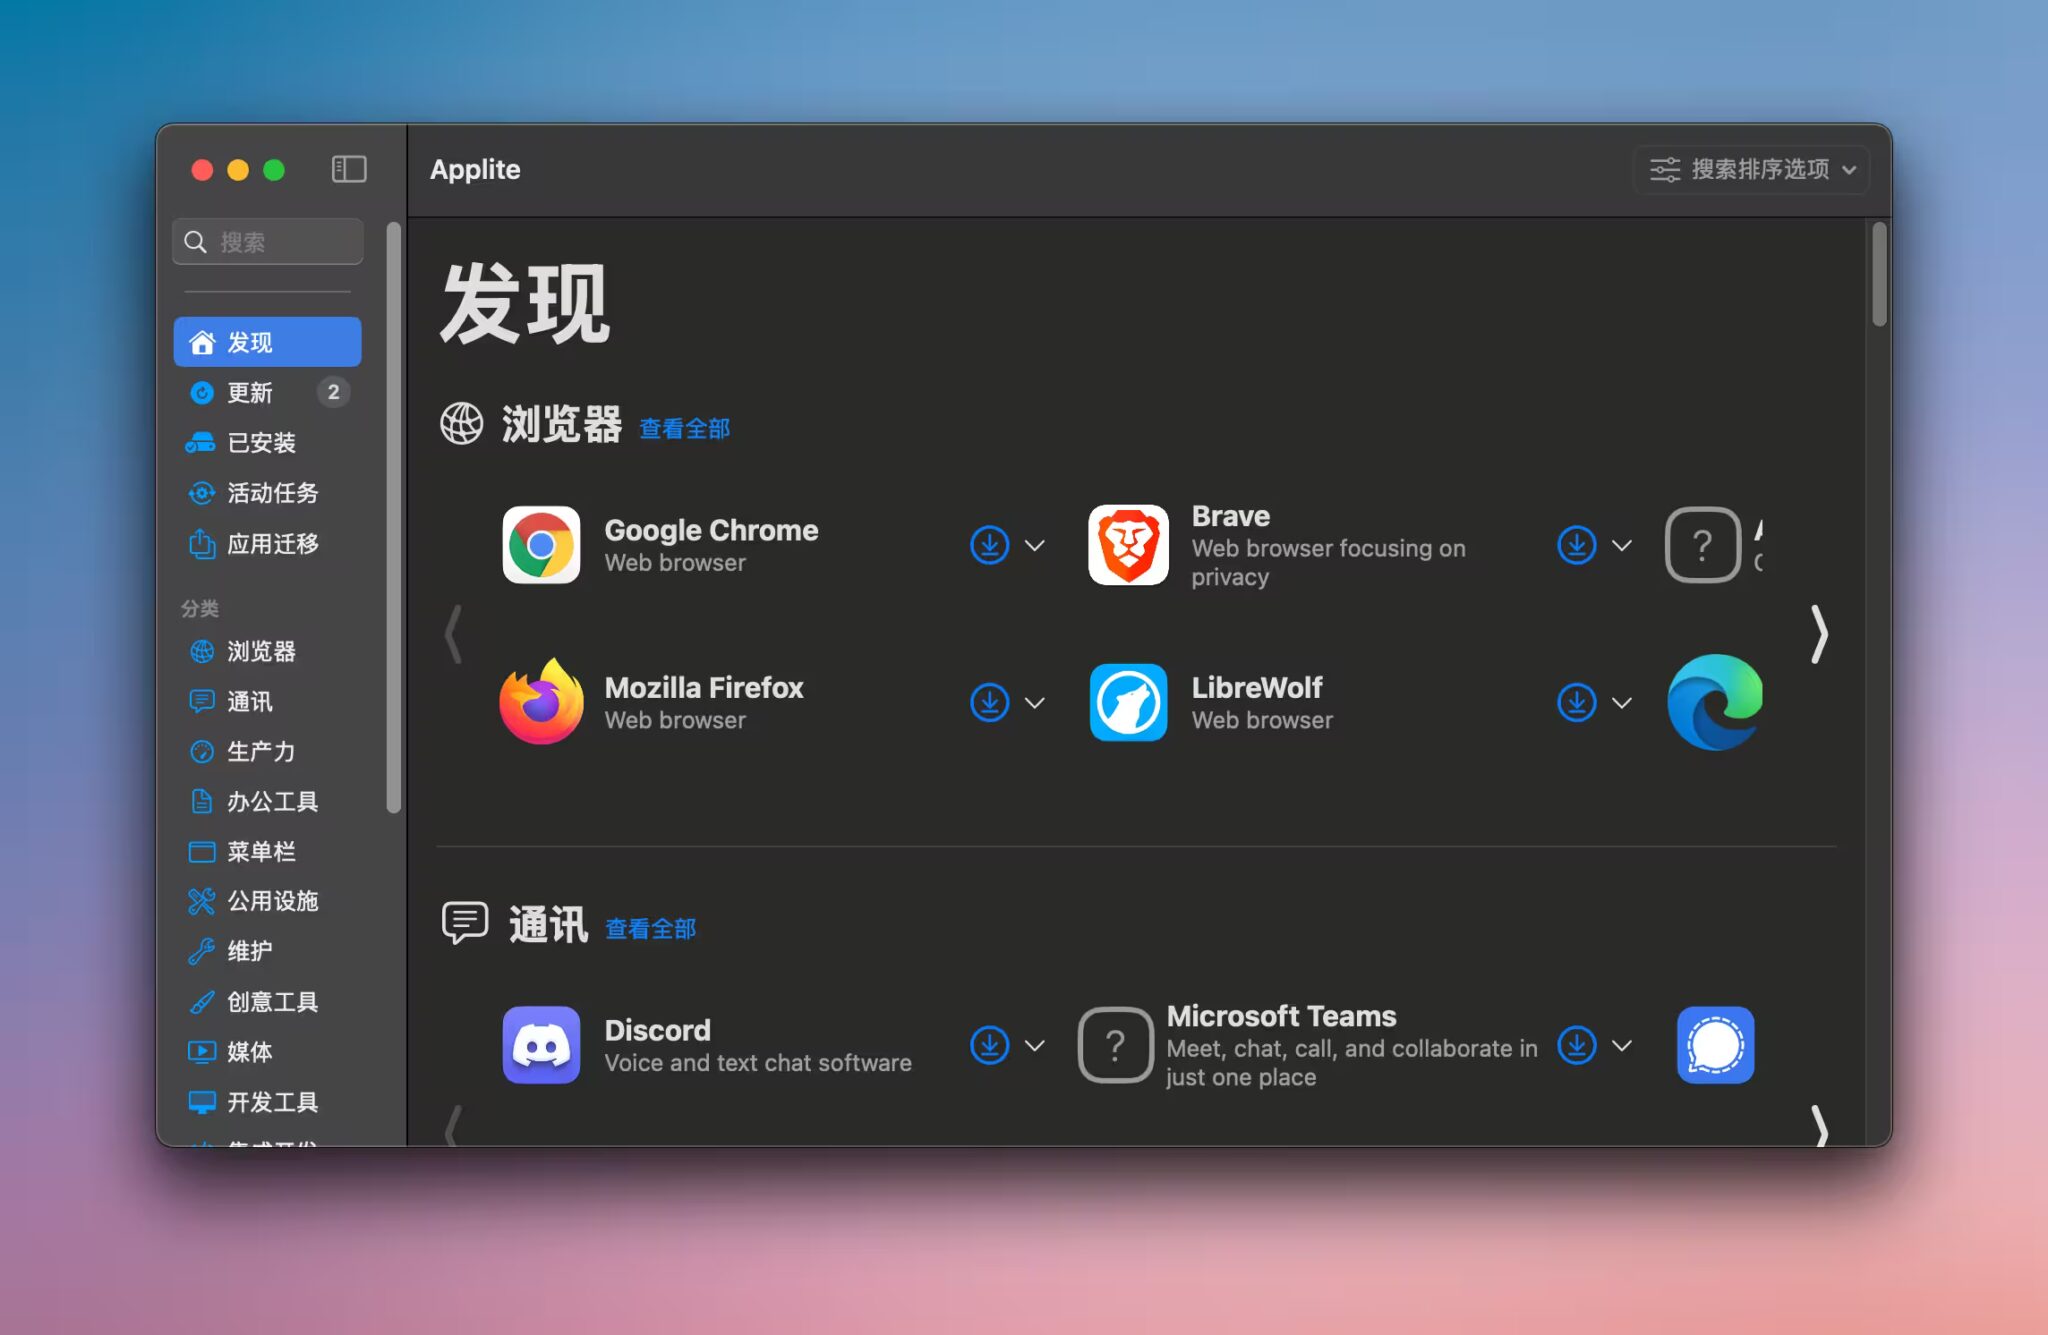This screenshot has height=1335, width=2048.
Task: Switch to the 维护 category
Action: (x=248, y=951)
